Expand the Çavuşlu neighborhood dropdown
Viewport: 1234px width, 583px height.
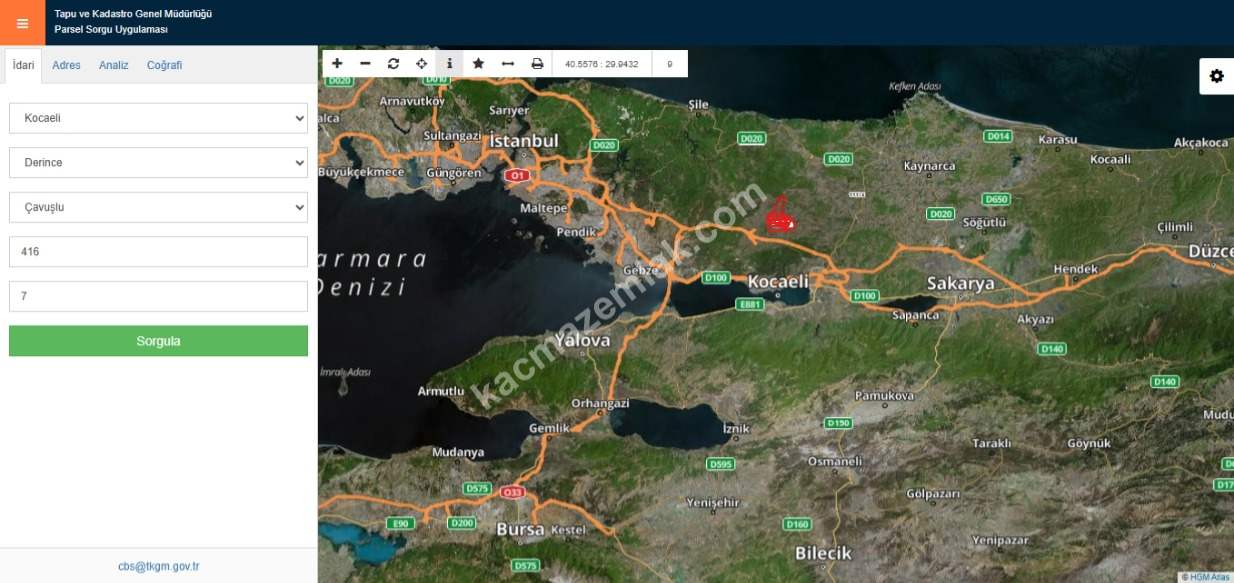coord(158,207)
